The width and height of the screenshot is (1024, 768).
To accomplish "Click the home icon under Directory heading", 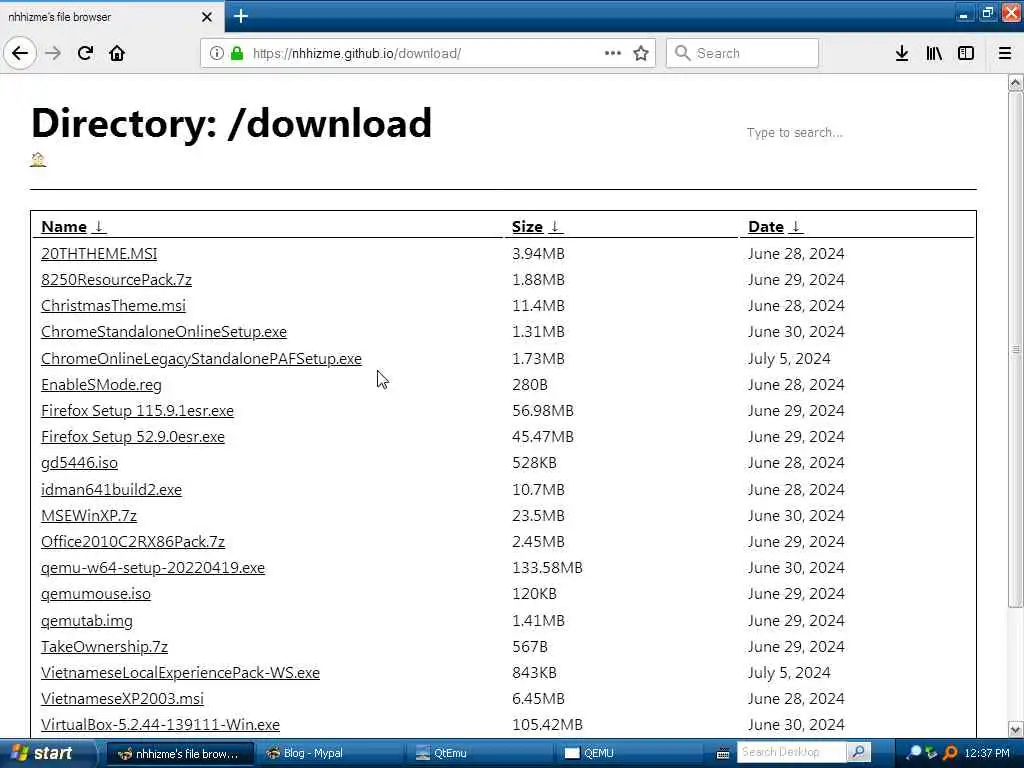I will tap(38, 159).
